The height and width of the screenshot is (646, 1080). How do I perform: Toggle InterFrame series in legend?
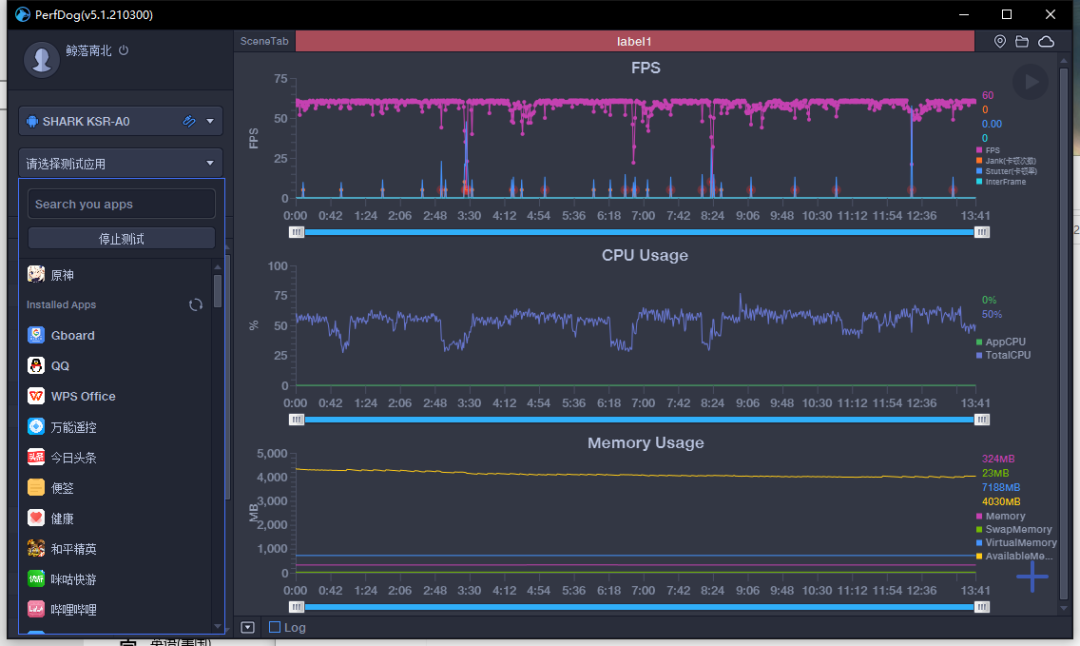(1001, 182)
